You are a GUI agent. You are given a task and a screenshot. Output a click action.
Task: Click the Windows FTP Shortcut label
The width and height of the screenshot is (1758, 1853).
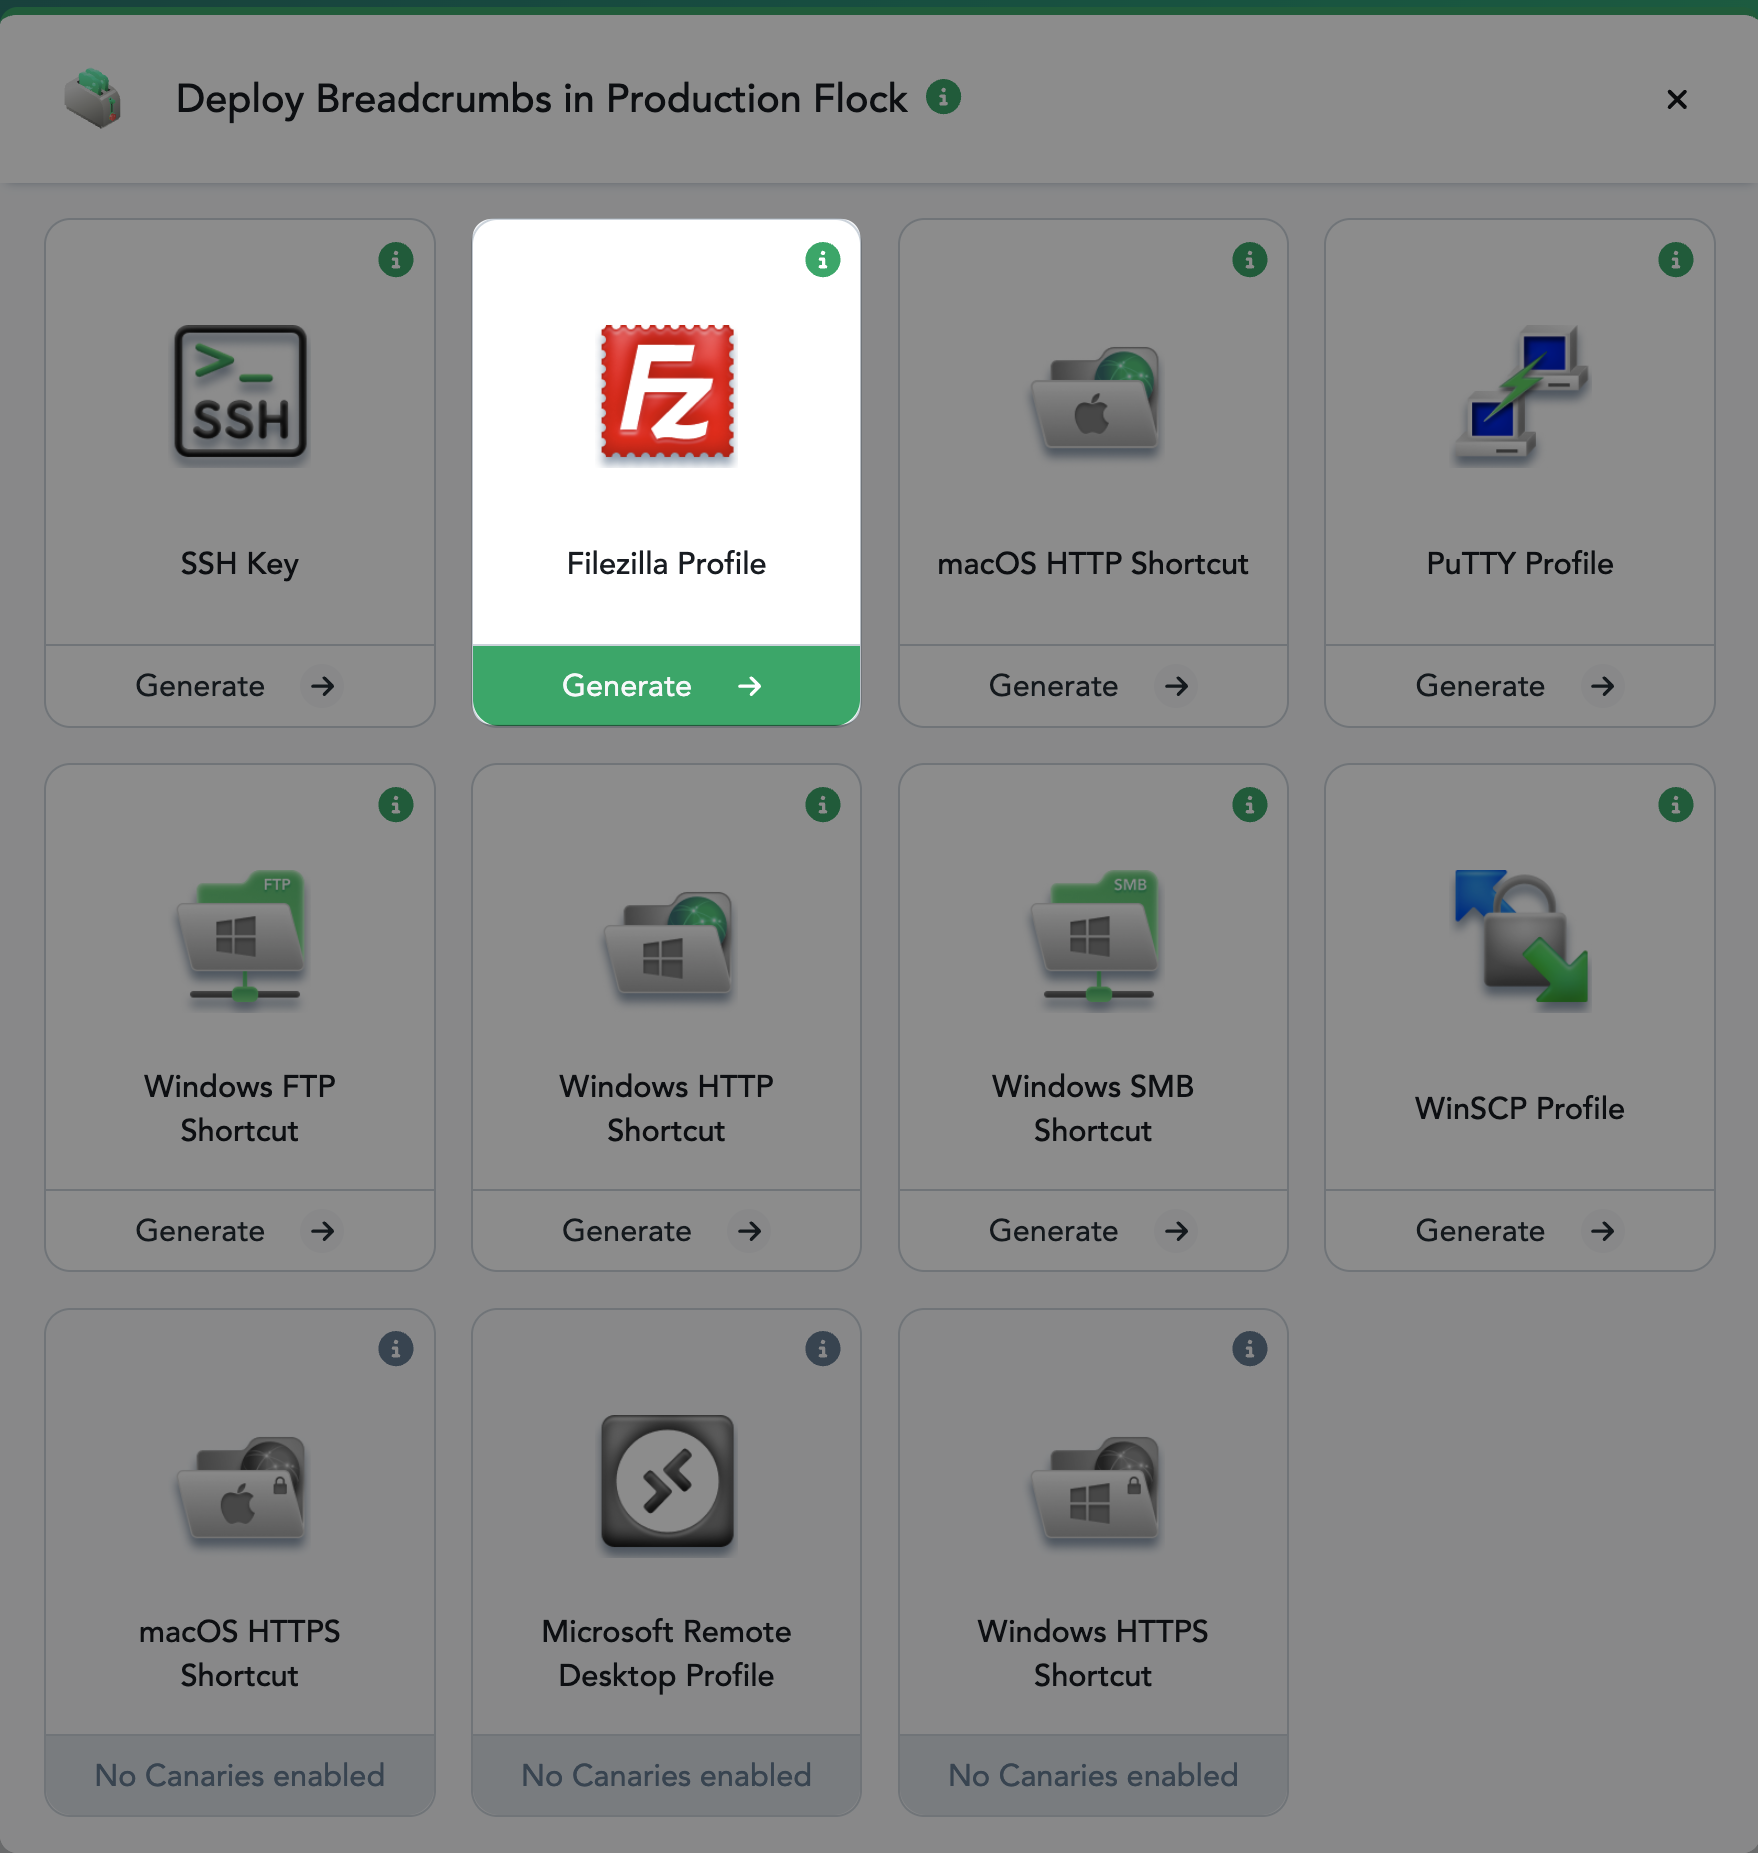[240, 1108]
